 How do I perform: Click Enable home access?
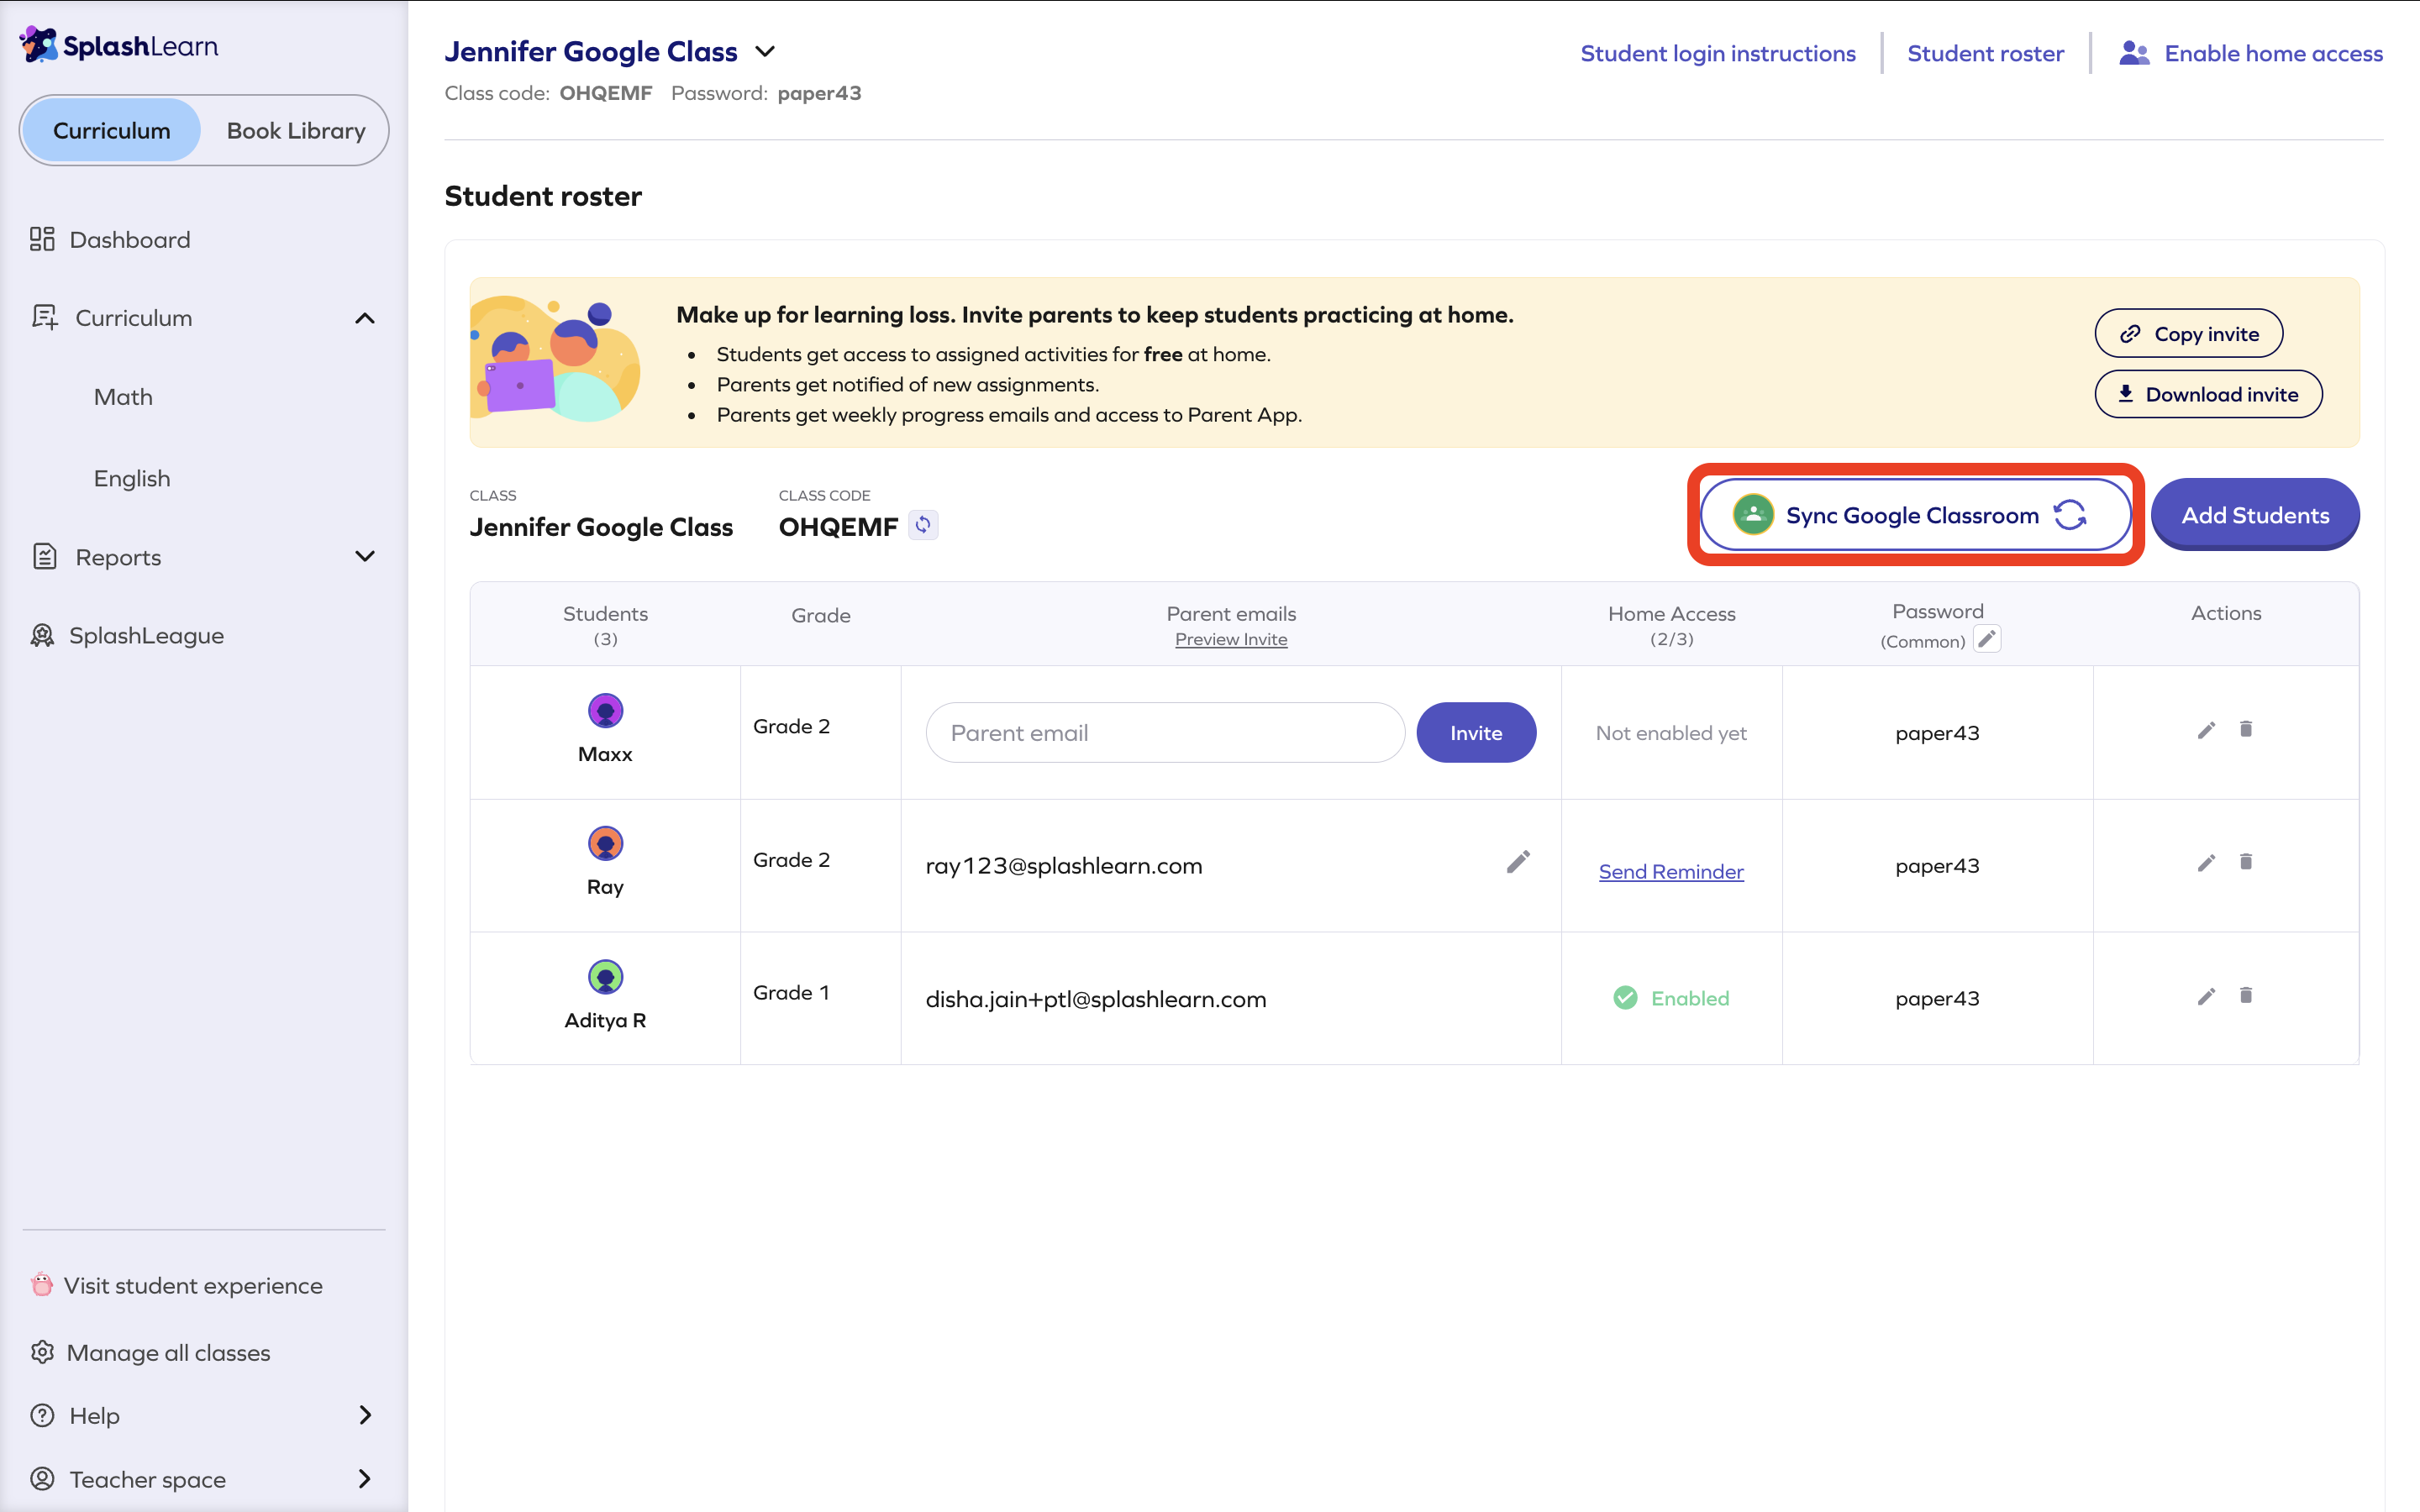2273,53
